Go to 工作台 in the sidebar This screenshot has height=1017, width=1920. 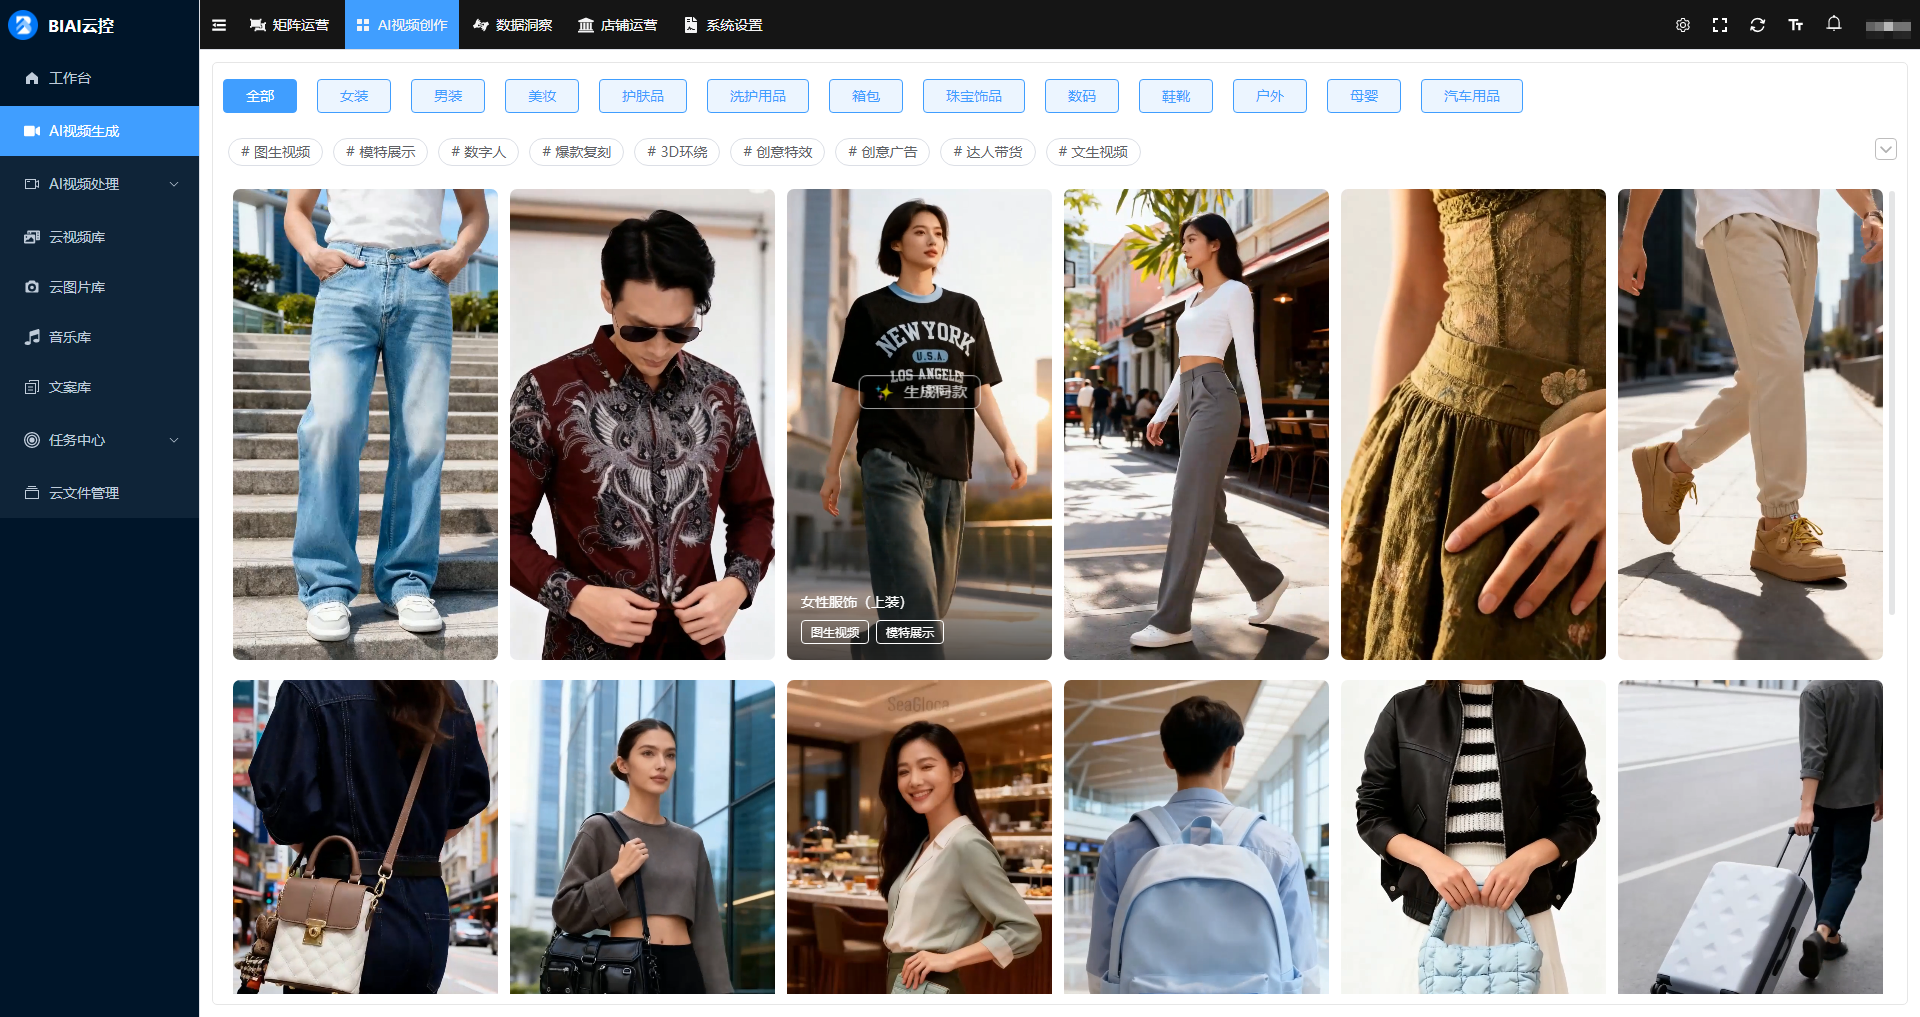pyautogui.click(x=99, y=78)
